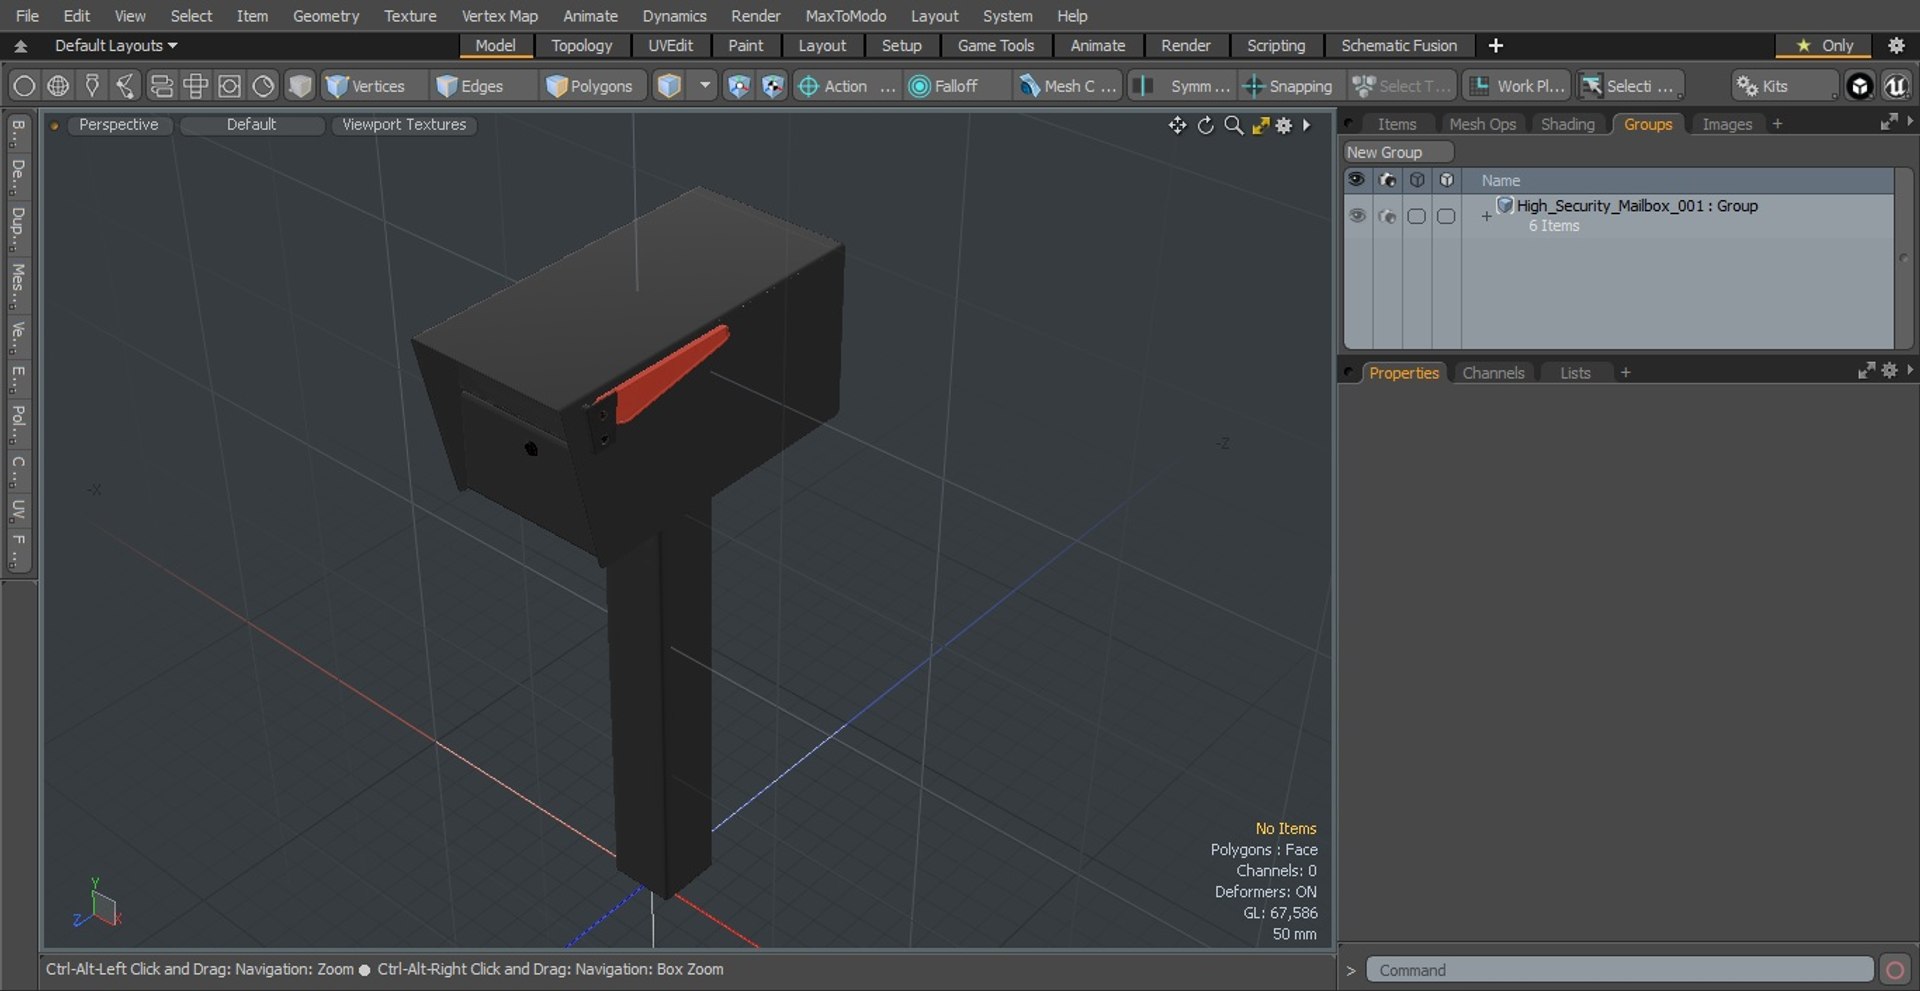
Task: Open the Work Plane menu
Action: 1517,86
